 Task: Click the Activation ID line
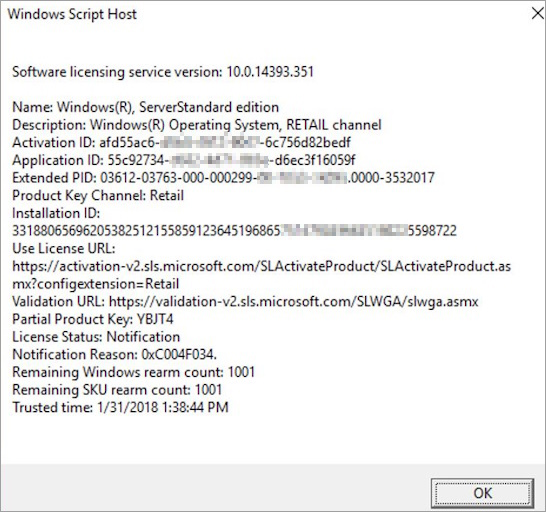coord(181,142)
